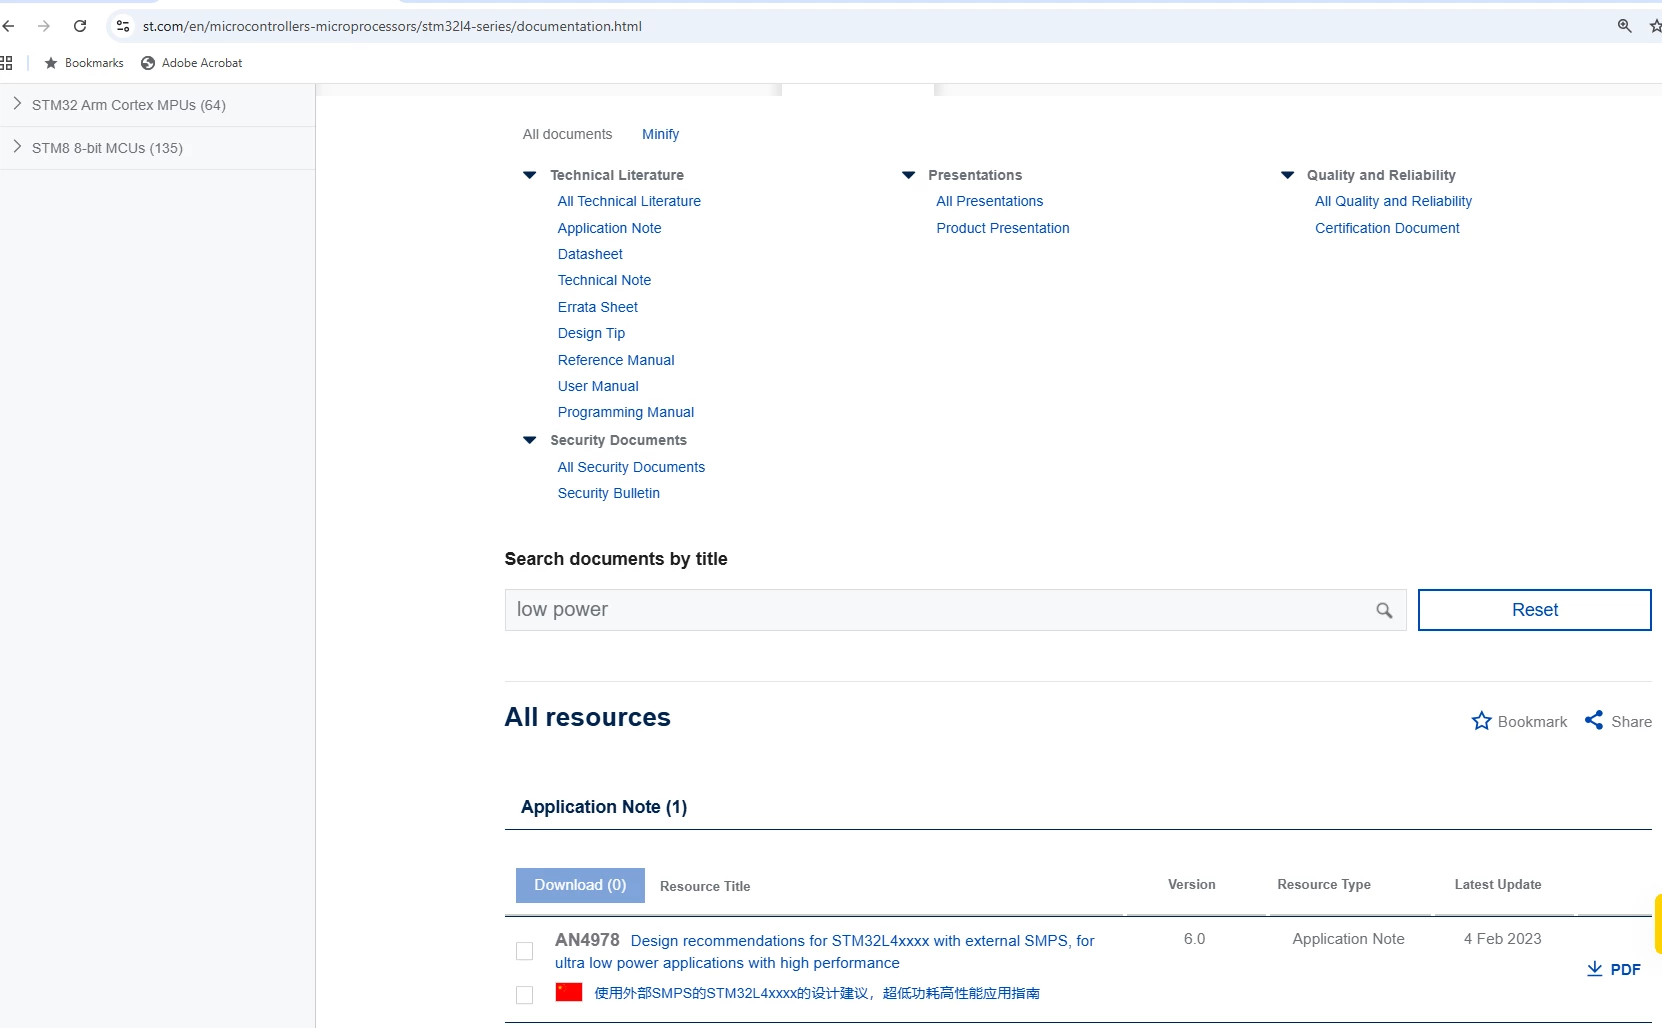Image resolution: width=1662 pixels, height=1028 pixels.
Task: Filter by Design Tip
Action: (x=591, y=333)
